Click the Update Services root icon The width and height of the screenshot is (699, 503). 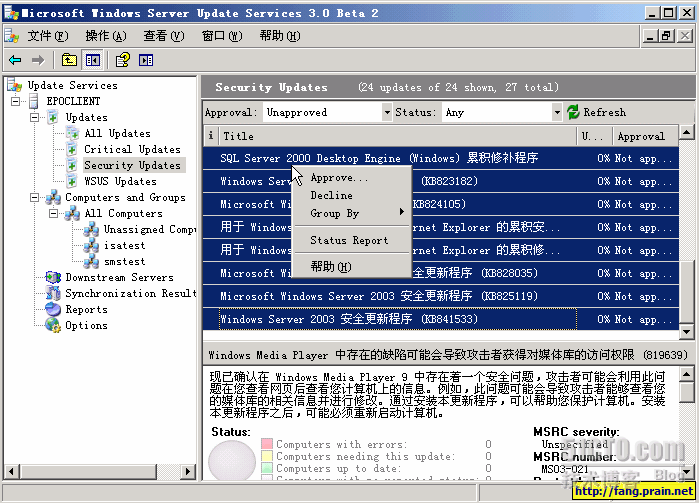pos(14,85)
